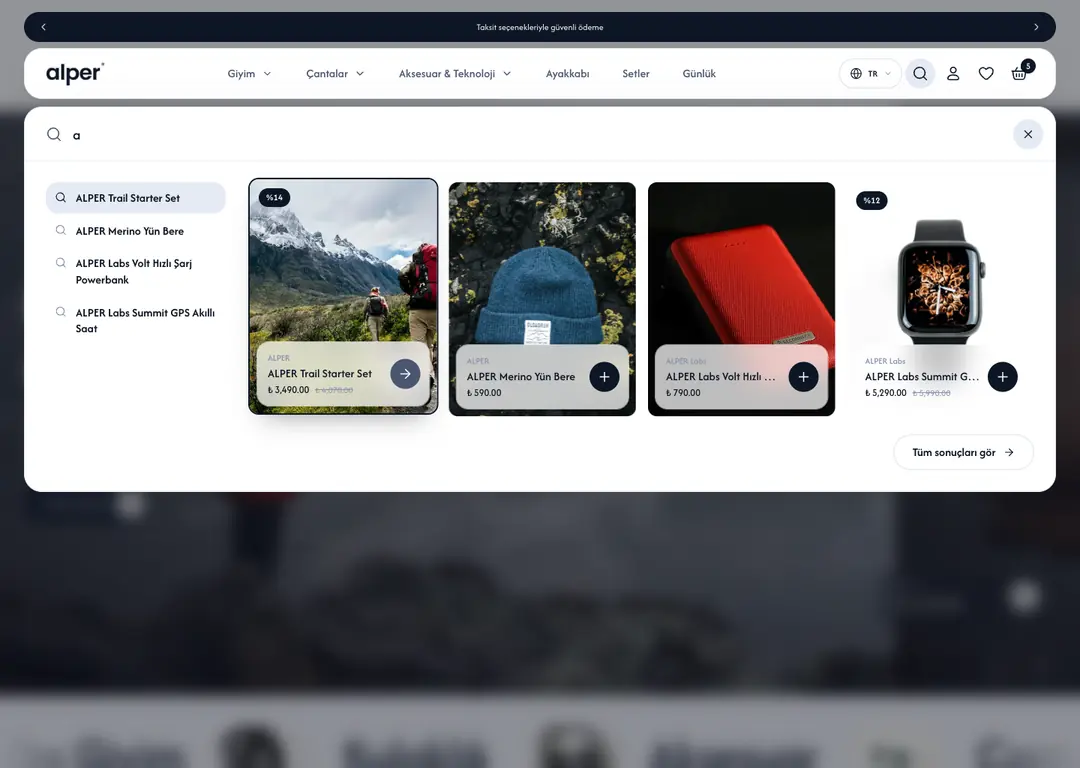Open the shopping basket icon

coord(1019,74)
